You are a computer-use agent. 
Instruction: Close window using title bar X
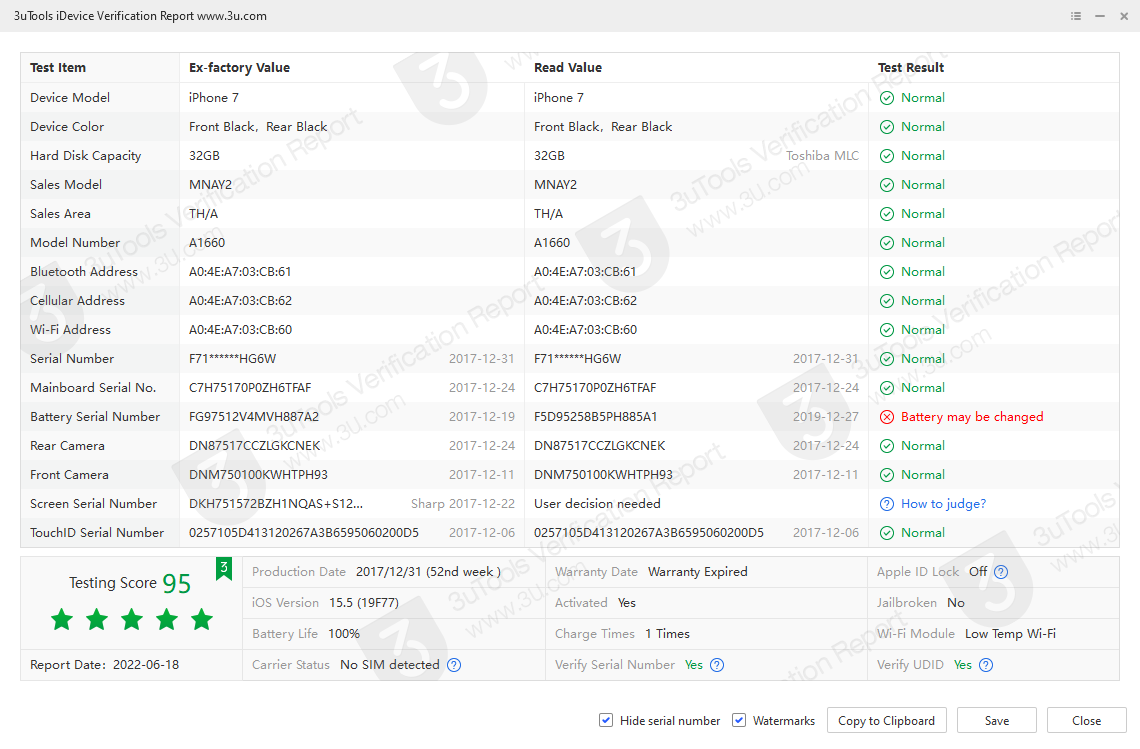(1124, 16)
